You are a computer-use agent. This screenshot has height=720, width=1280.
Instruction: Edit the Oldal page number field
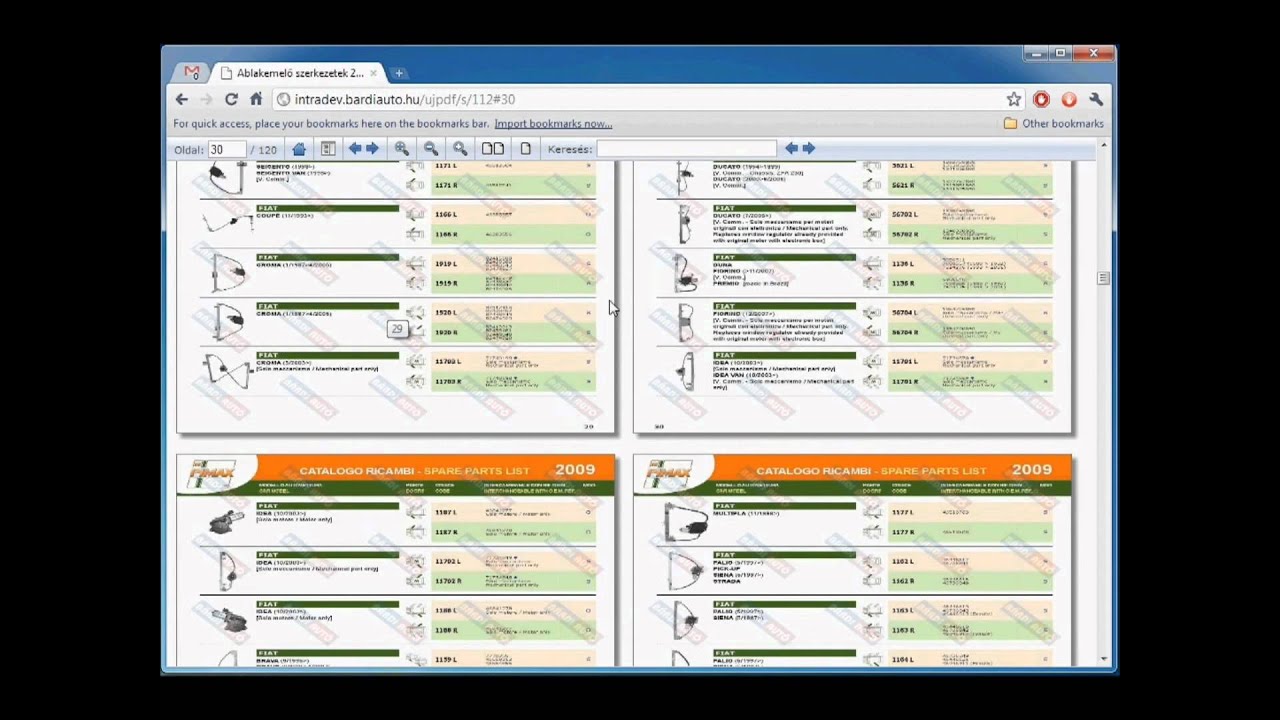(227, 149)
